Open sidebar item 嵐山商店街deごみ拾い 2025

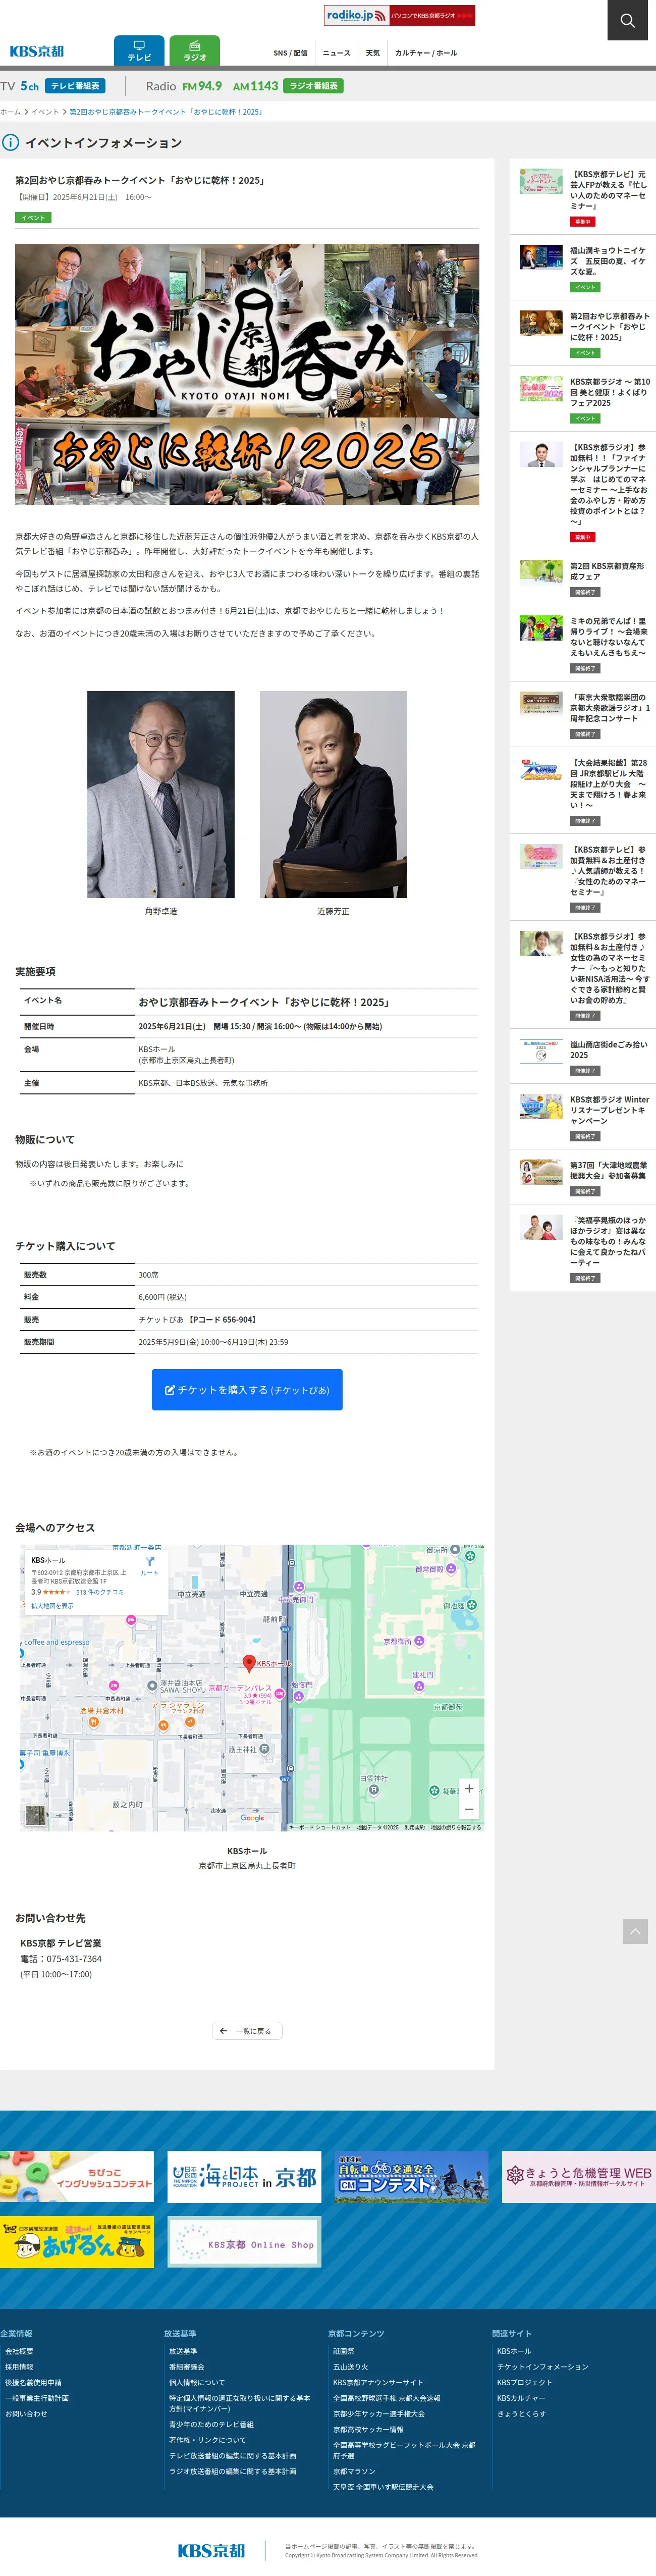click(x=583, y=1056)
